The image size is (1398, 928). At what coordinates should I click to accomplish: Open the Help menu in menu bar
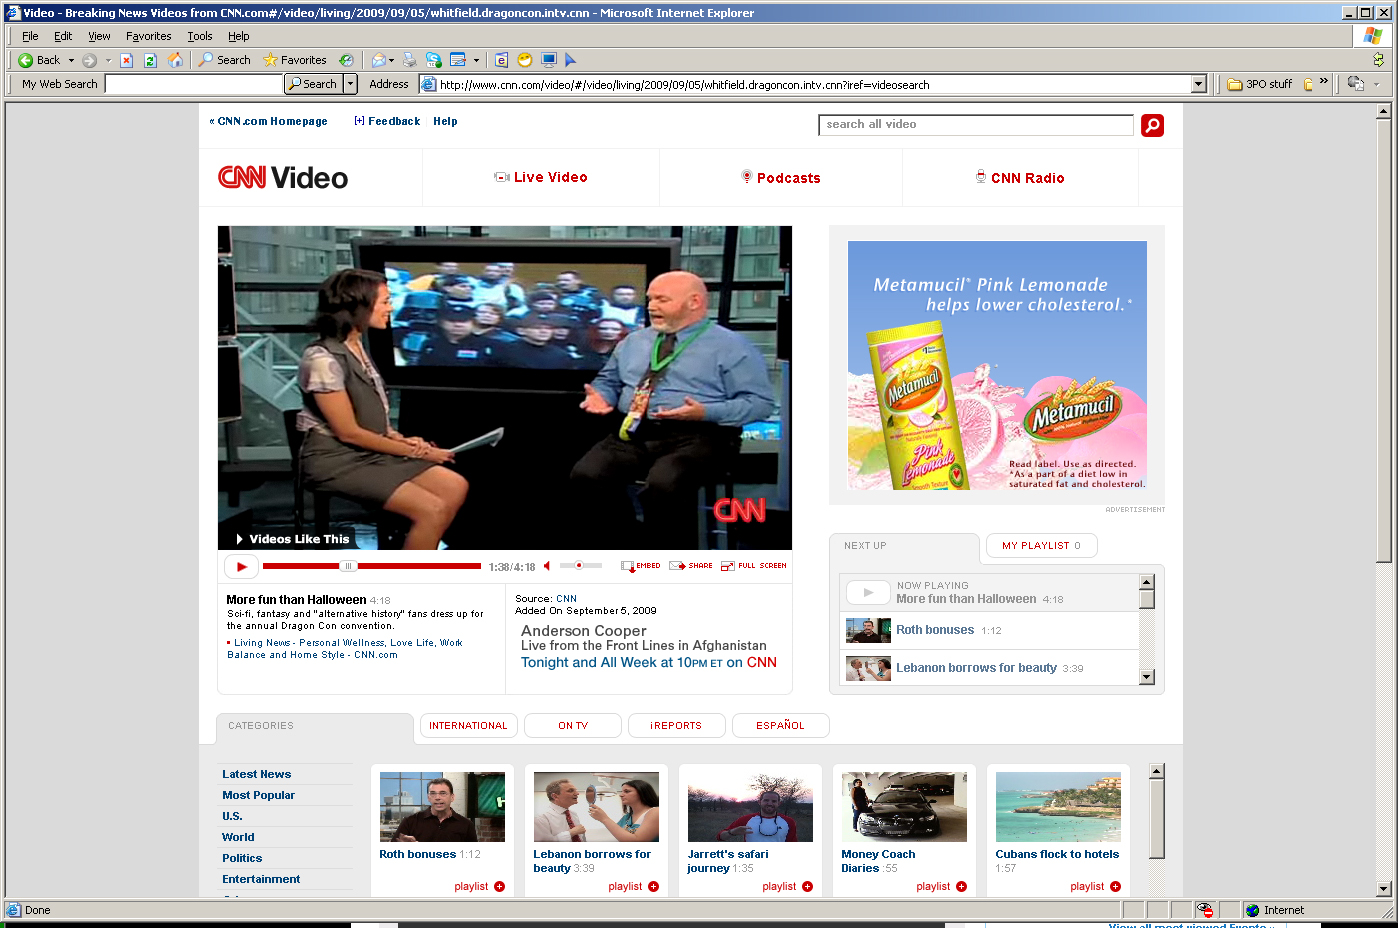(238, 36)
